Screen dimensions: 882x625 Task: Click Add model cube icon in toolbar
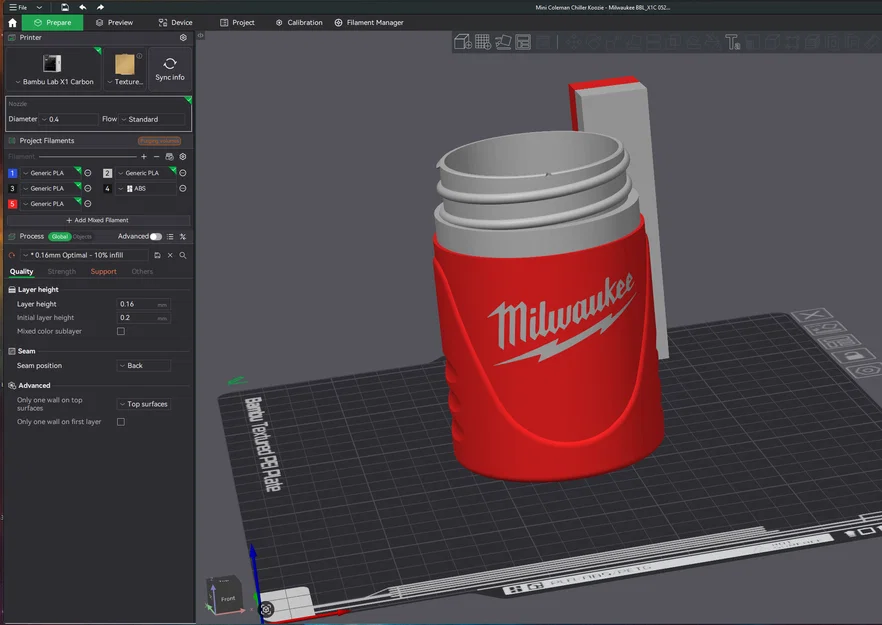tap(462, 42)
